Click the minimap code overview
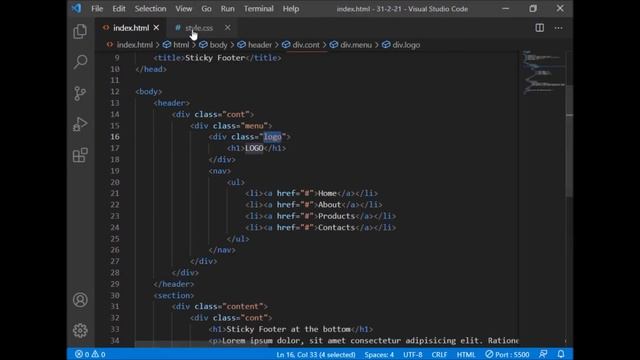Viewport: 640px width, 360px height. [543, 73]
